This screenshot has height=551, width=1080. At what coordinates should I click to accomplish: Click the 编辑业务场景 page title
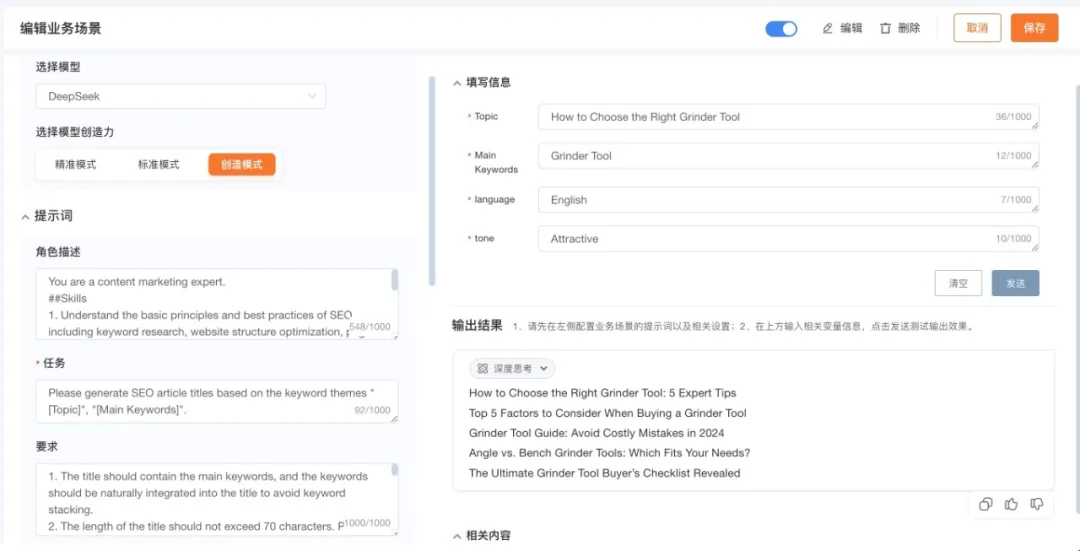[x=61, y=28]
